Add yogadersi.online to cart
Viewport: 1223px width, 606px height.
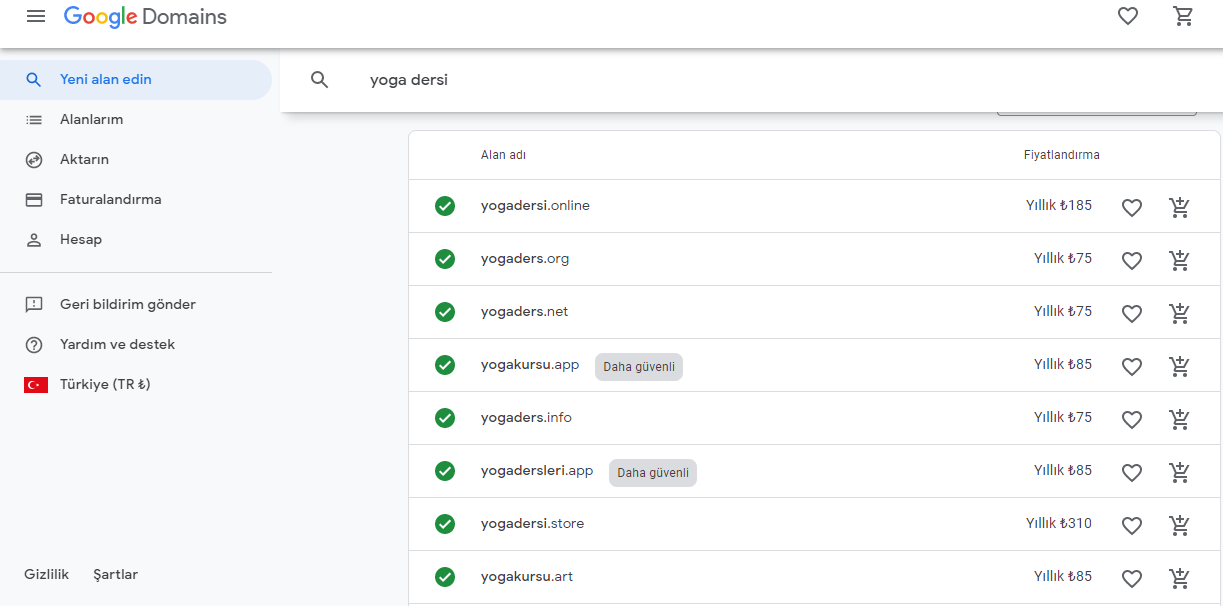click(1180, 207)
